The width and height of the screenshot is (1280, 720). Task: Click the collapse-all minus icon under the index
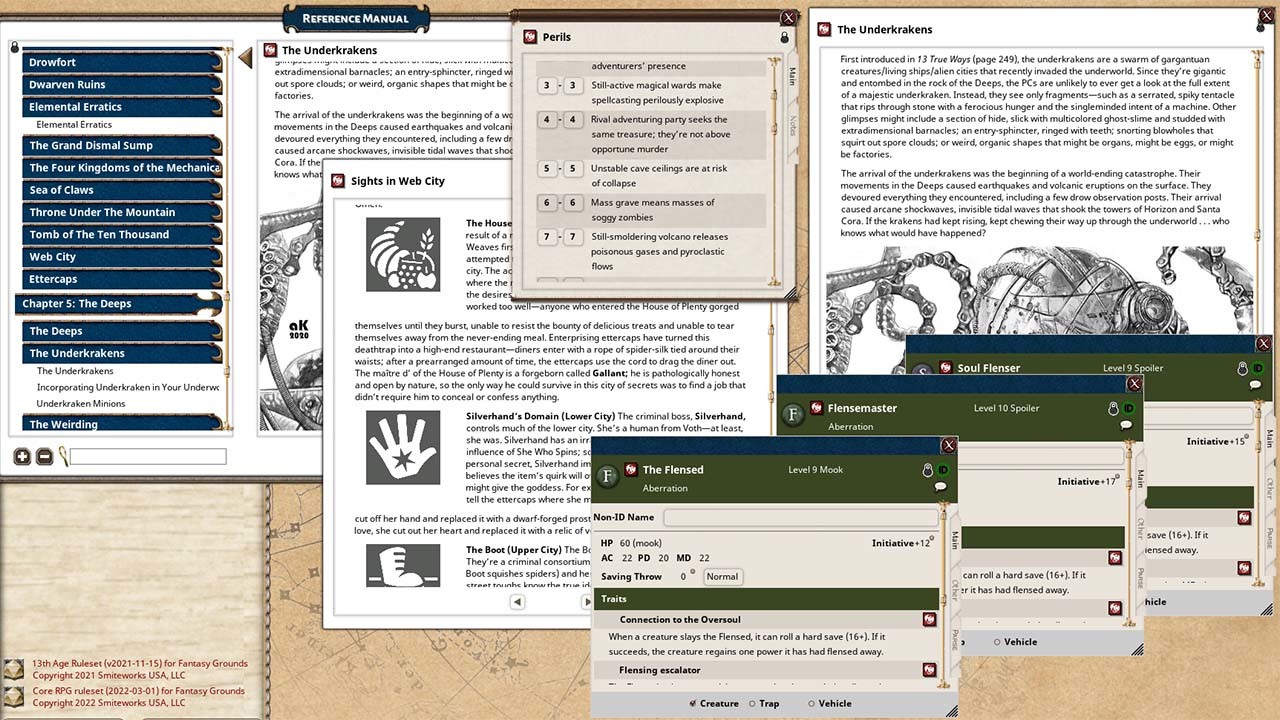pos(44,457)
